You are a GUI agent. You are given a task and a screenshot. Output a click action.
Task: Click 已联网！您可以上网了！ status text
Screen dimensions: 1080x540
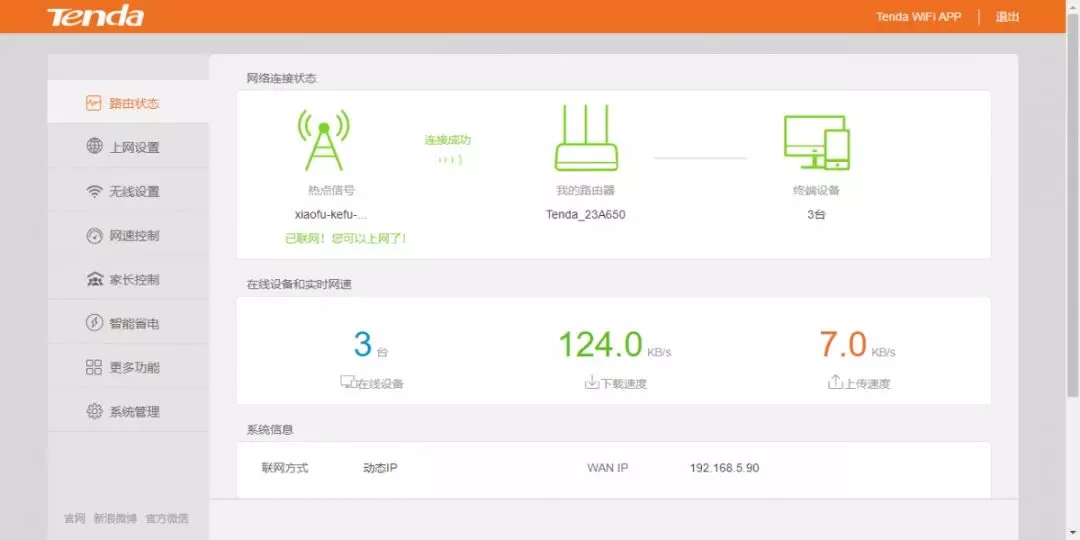[346, 239]
